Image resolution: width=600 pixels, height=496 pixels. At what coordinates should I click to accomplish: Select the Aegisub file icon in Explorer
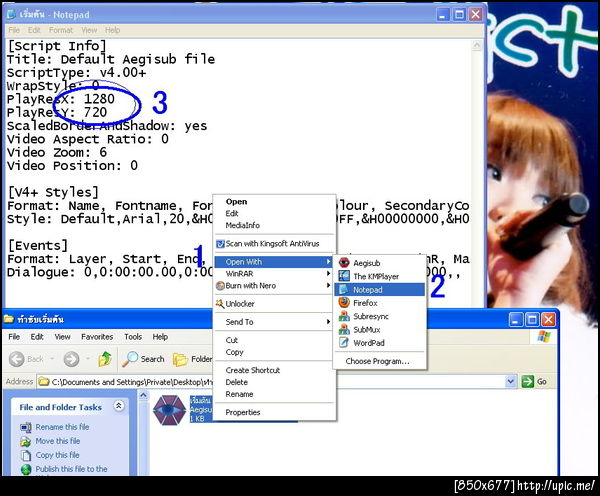click(x=169, y=410)
